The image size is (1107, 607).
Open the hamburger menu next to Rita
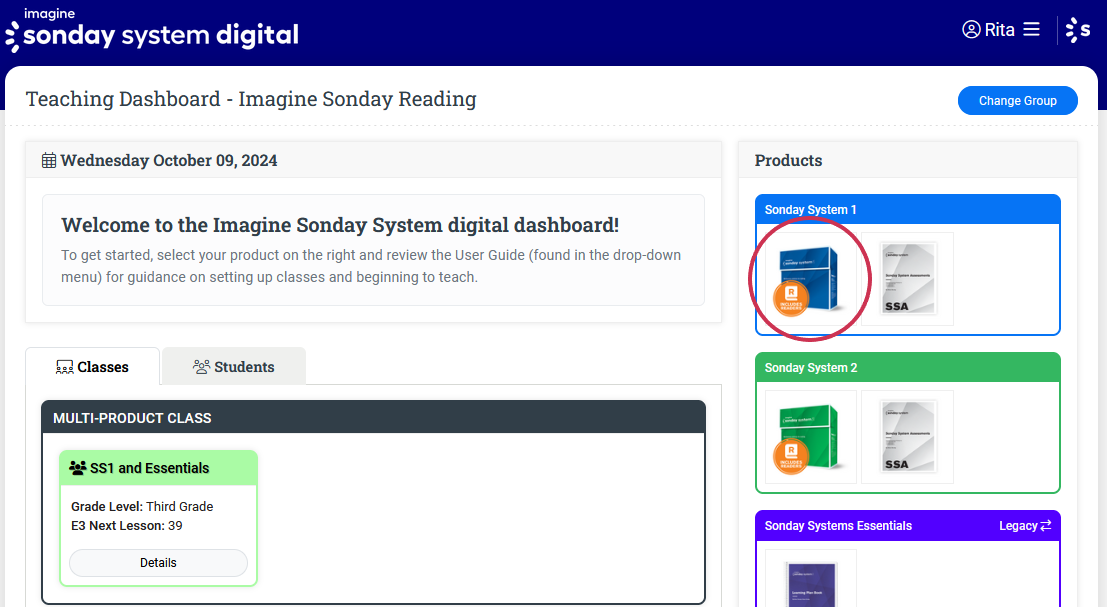1031,30
